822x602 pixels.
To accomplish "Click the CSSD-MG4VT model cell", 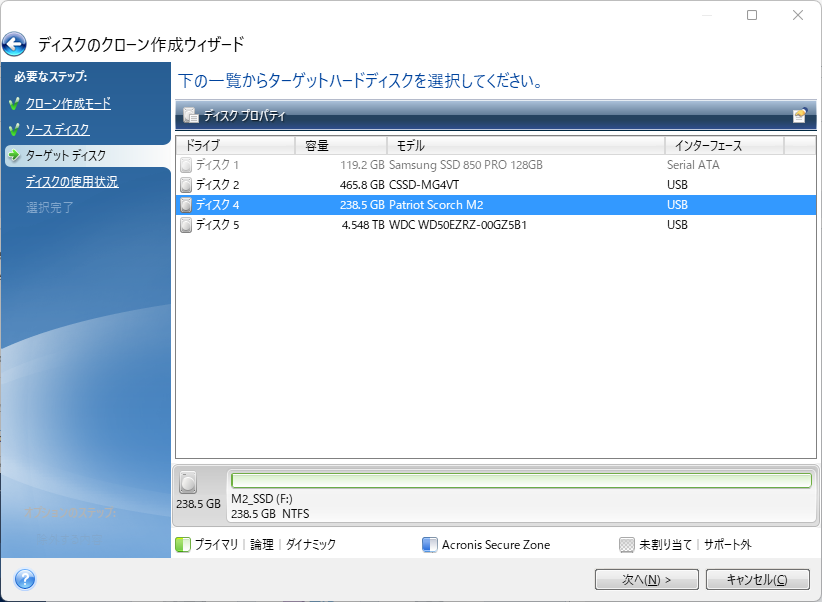I will (424, 185).
